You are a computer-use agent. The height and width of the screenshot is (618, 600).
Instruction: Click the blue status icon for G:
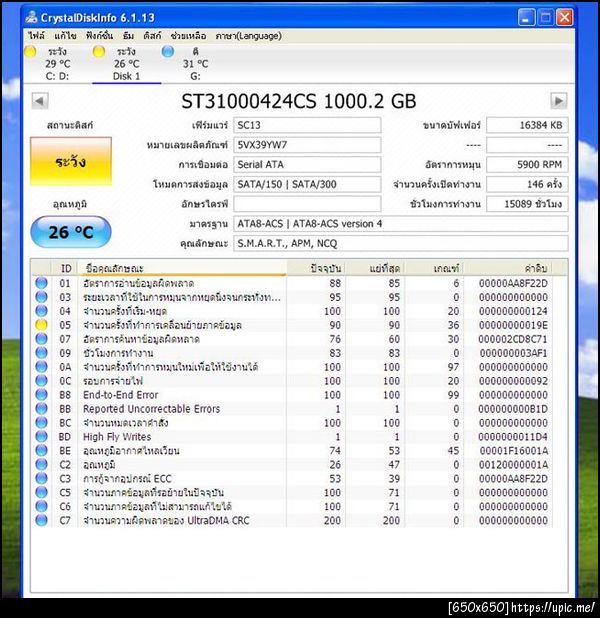pos(168,51)
